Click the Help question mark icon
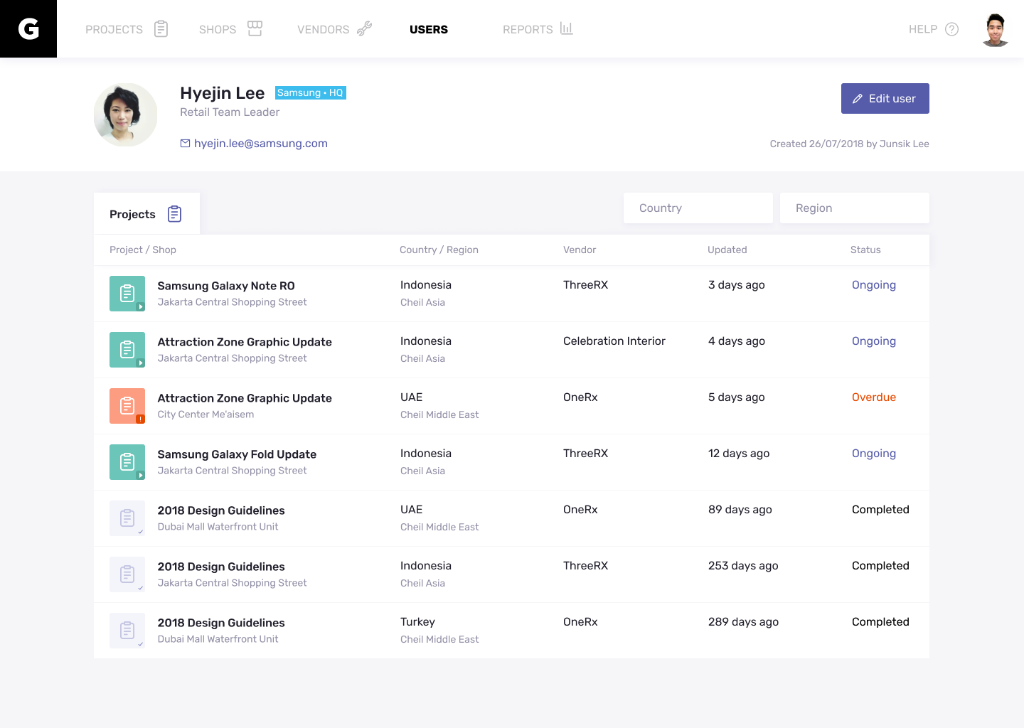This screenshot has height=728, width=1024. [x=952, y=29]
